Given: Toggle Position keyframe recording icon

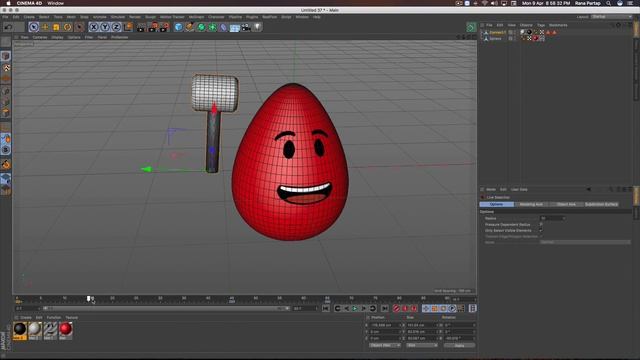Looking at the screenshot, I should click(x=426, y=308).
